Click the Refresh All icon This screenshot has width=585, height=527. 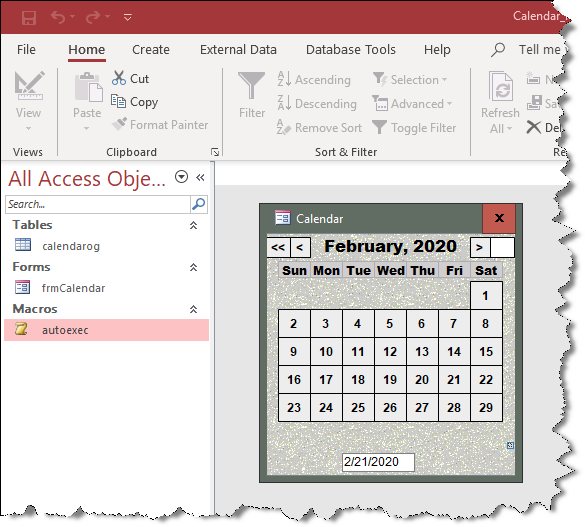[501, 87]
